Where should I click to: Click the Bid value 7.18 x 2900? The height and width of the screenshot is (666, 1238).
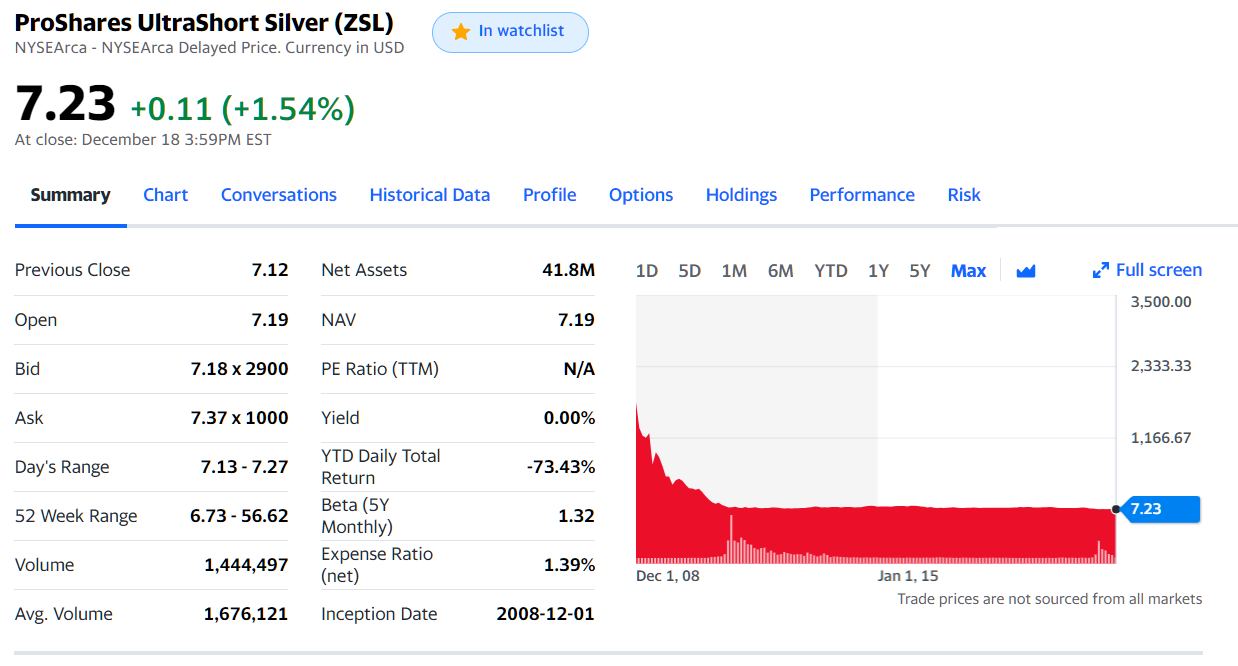coord(240,369)
